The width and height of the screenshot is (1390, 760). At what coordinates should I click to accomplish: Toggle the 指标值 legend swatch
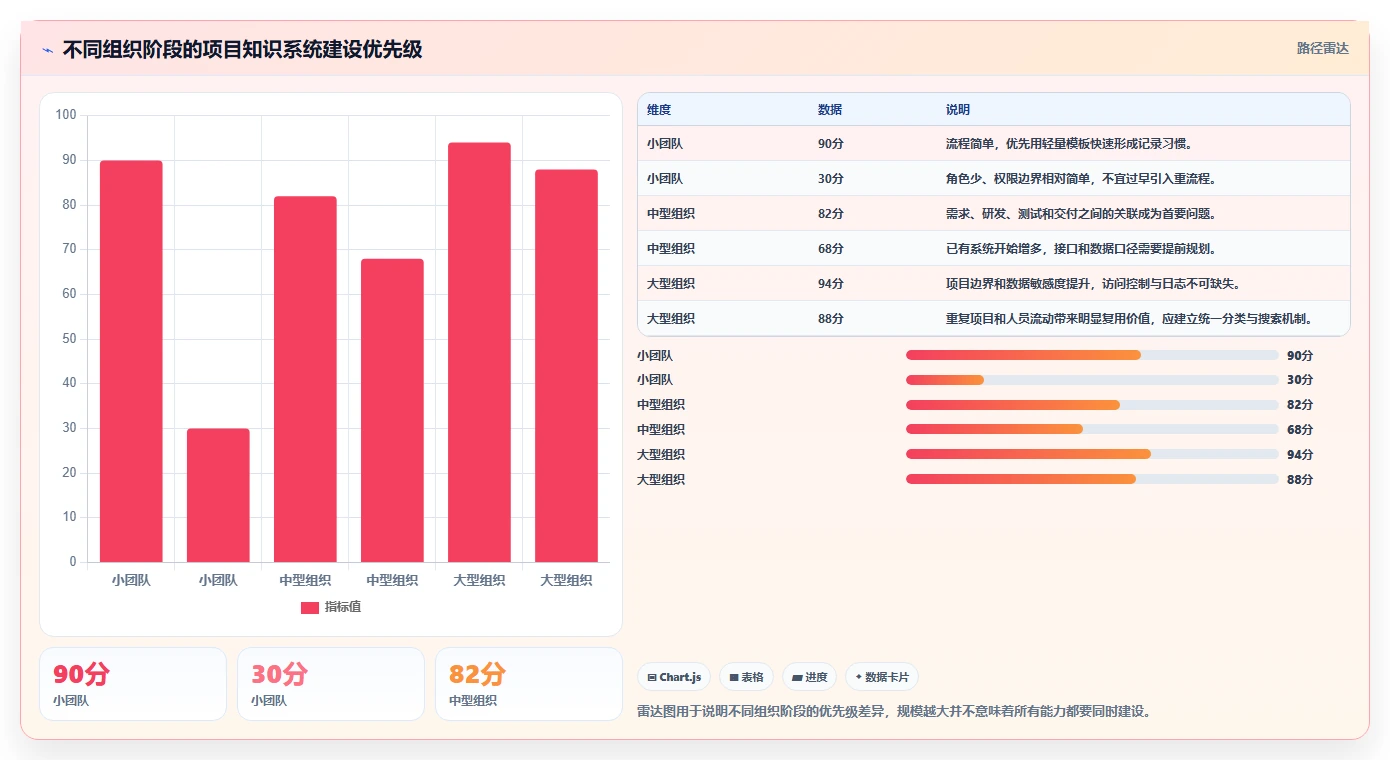(x=310, y=607)
